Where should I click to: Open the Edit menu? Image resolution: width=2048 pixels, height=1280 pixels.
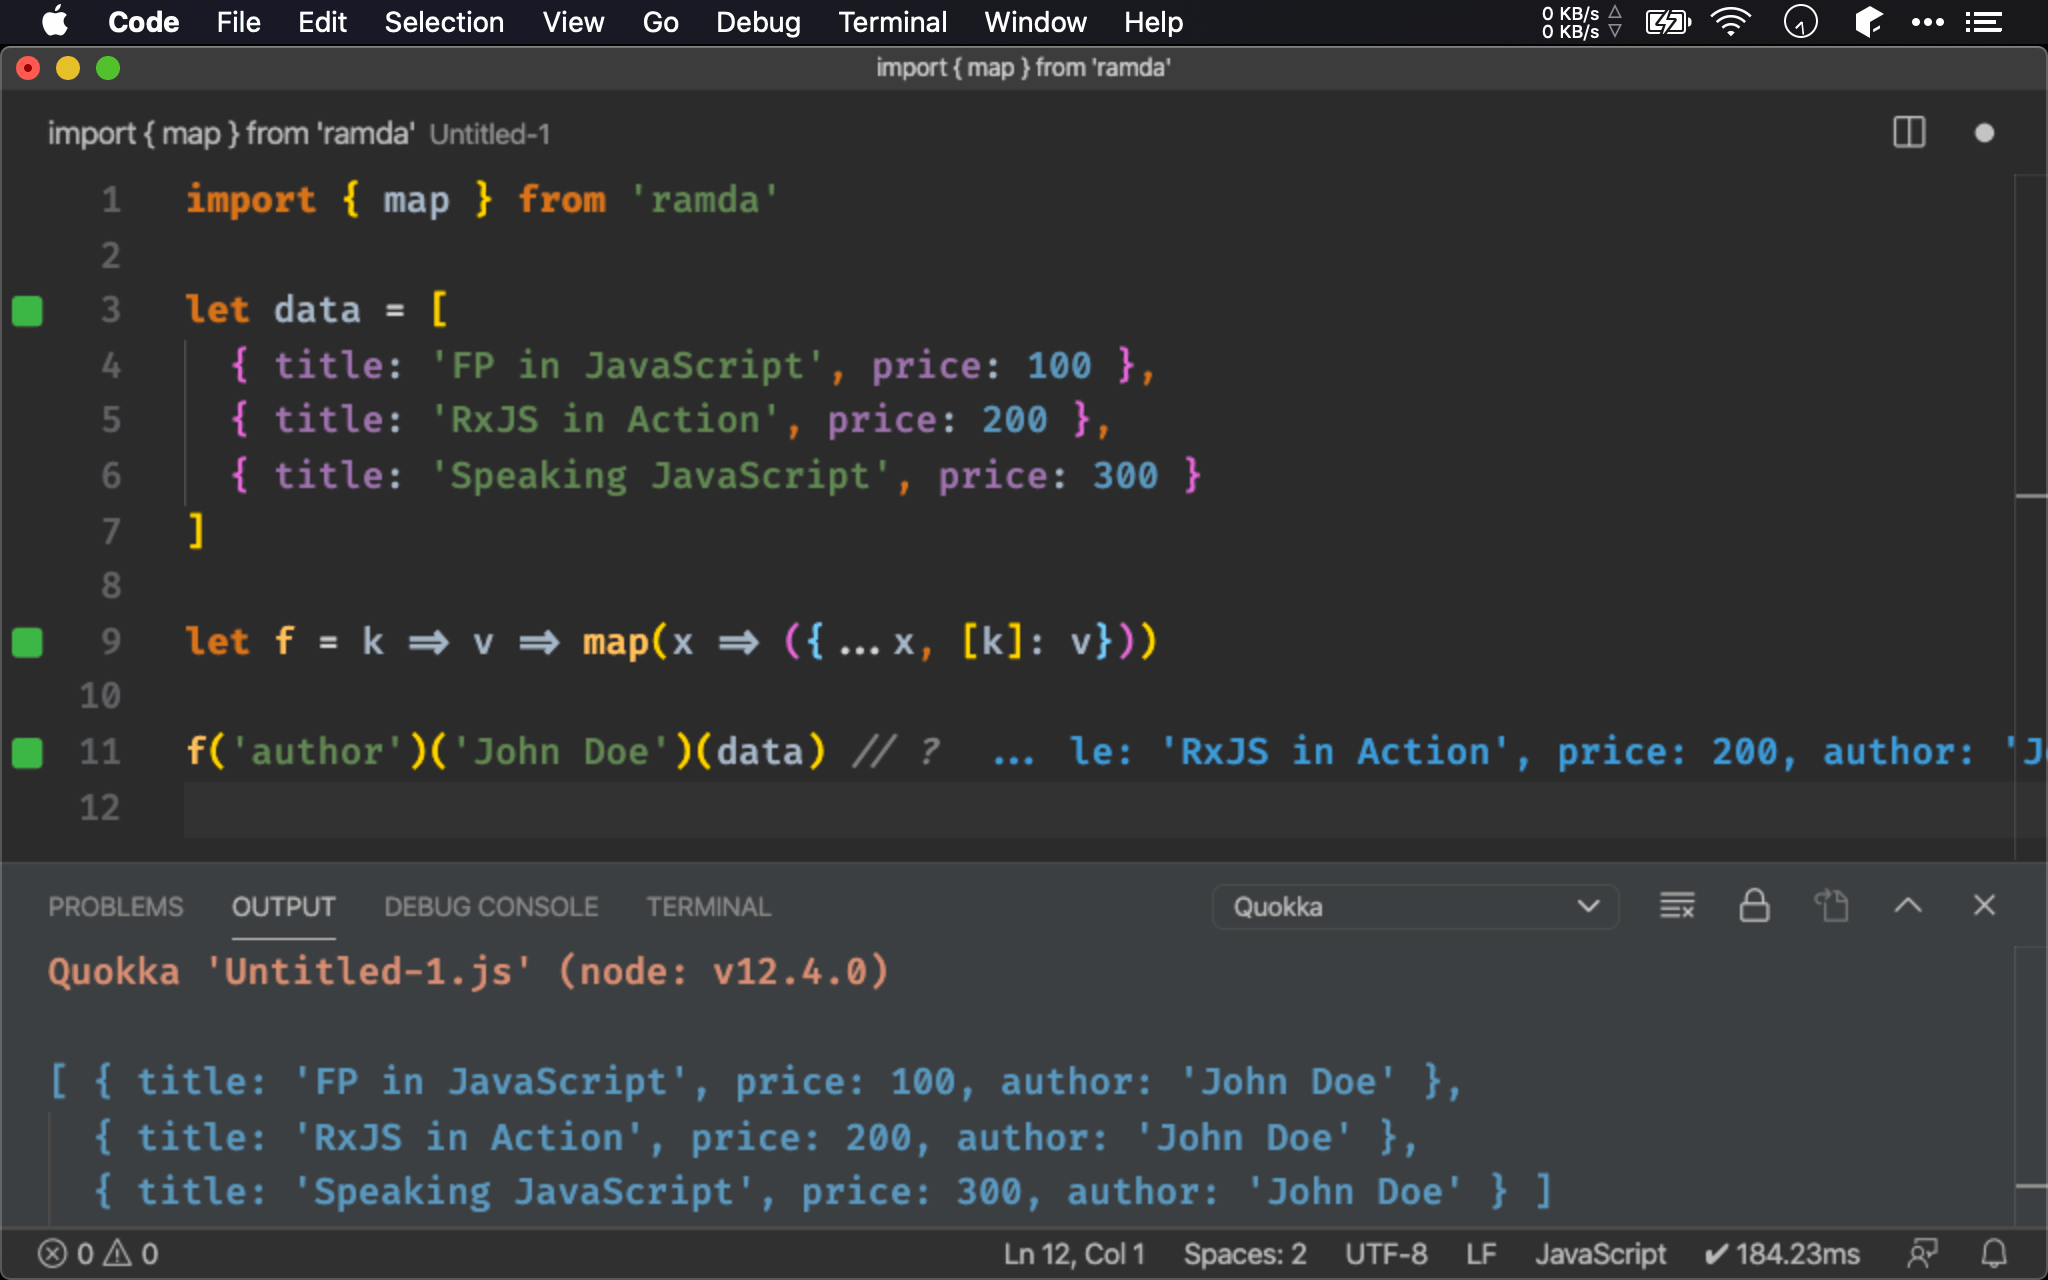pos(322,22)
